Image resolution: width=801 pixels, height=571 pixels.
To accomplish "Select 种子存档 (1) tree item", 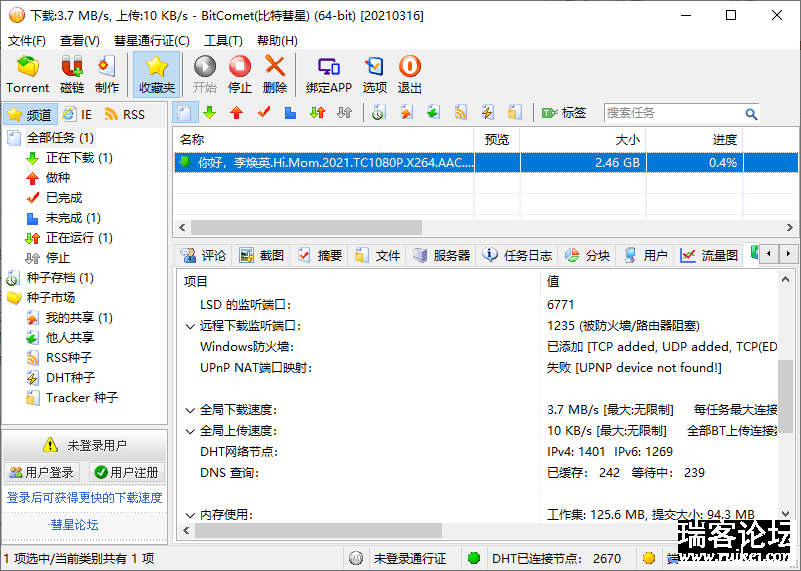I will pyautogui.click(x=60, y=278).
